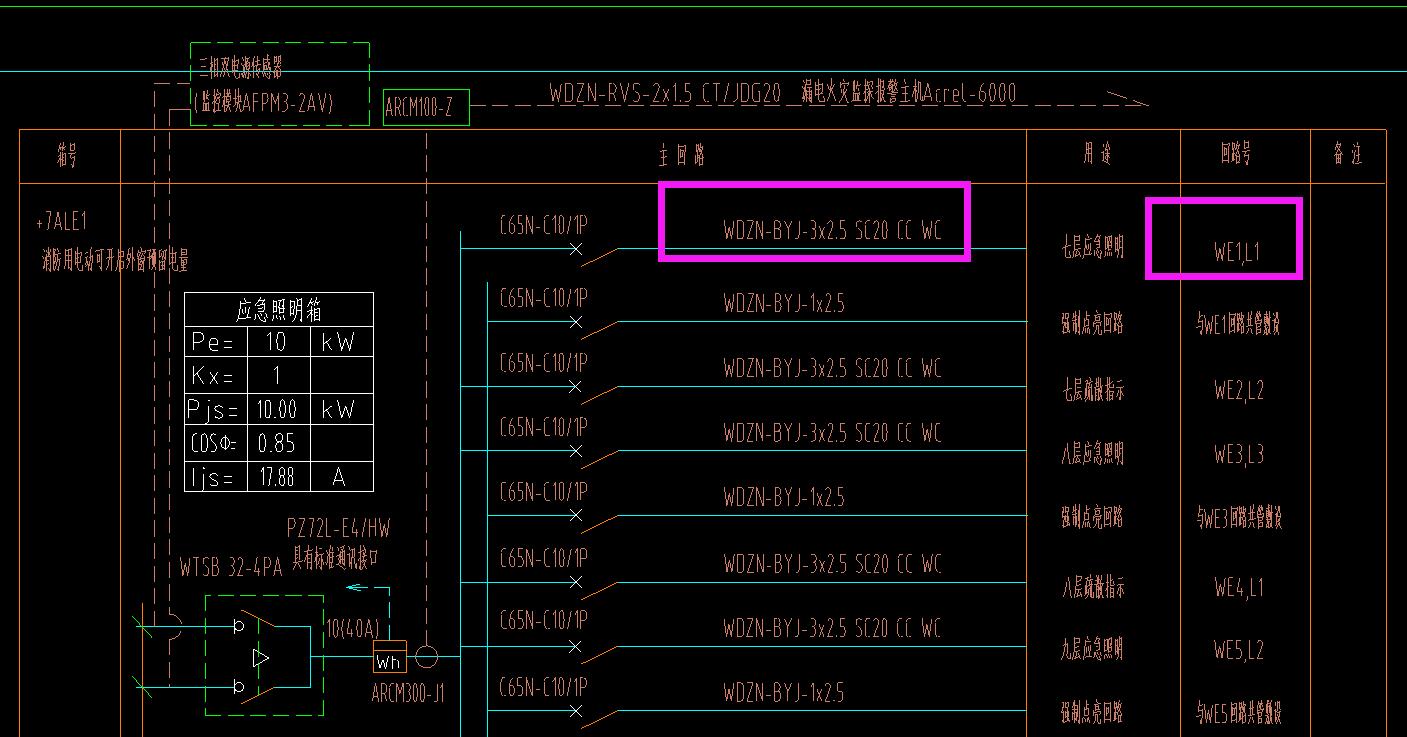Select the ARCM100-Z module box
Viewport: 1407px width, 737px height.
point(426,108)
